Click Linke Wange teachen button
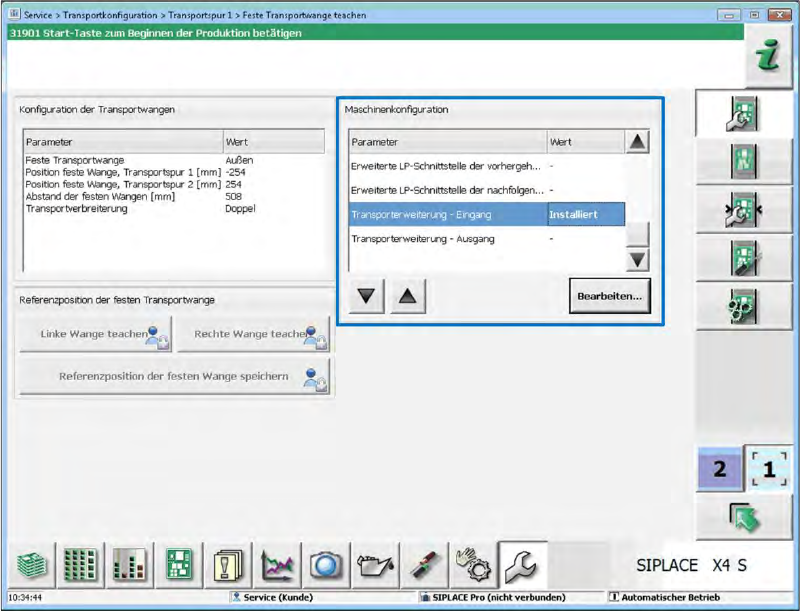Screen dimensions: 800x611 click(x=95, y=334)
